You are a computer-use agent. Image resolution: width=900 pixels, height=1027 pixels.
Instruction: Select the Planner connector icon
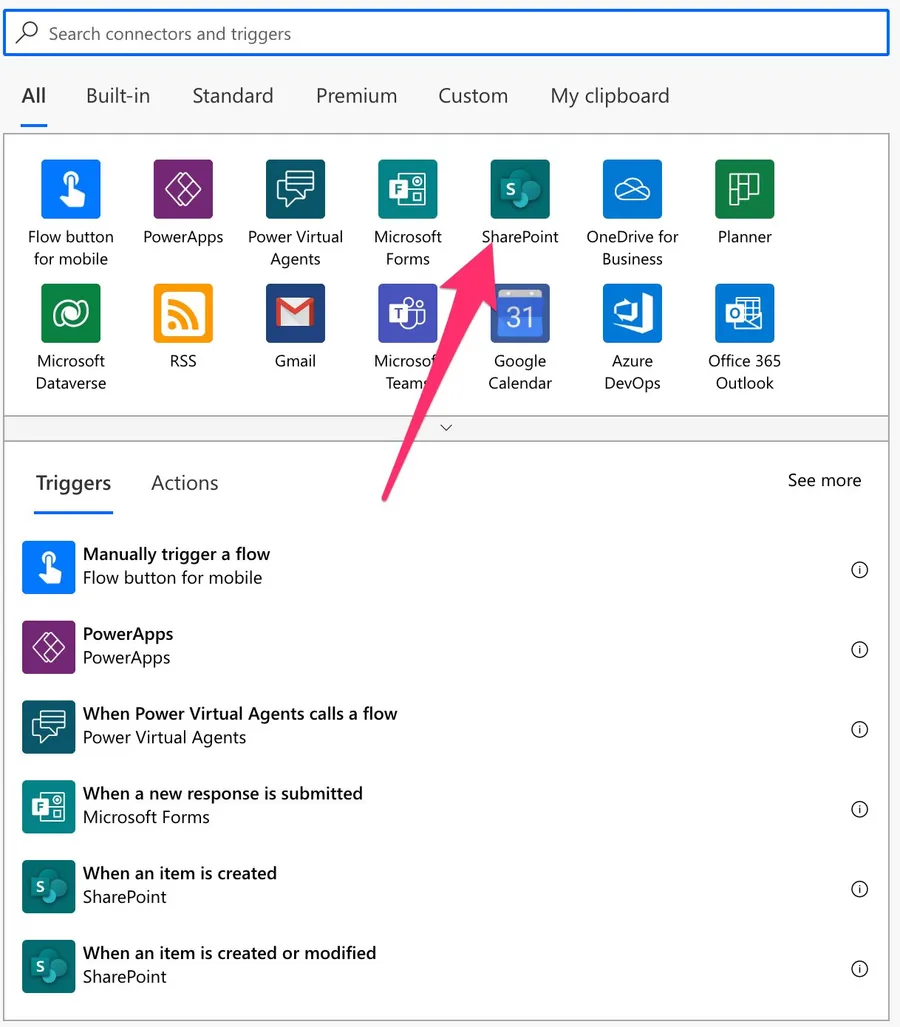point(744,189)
